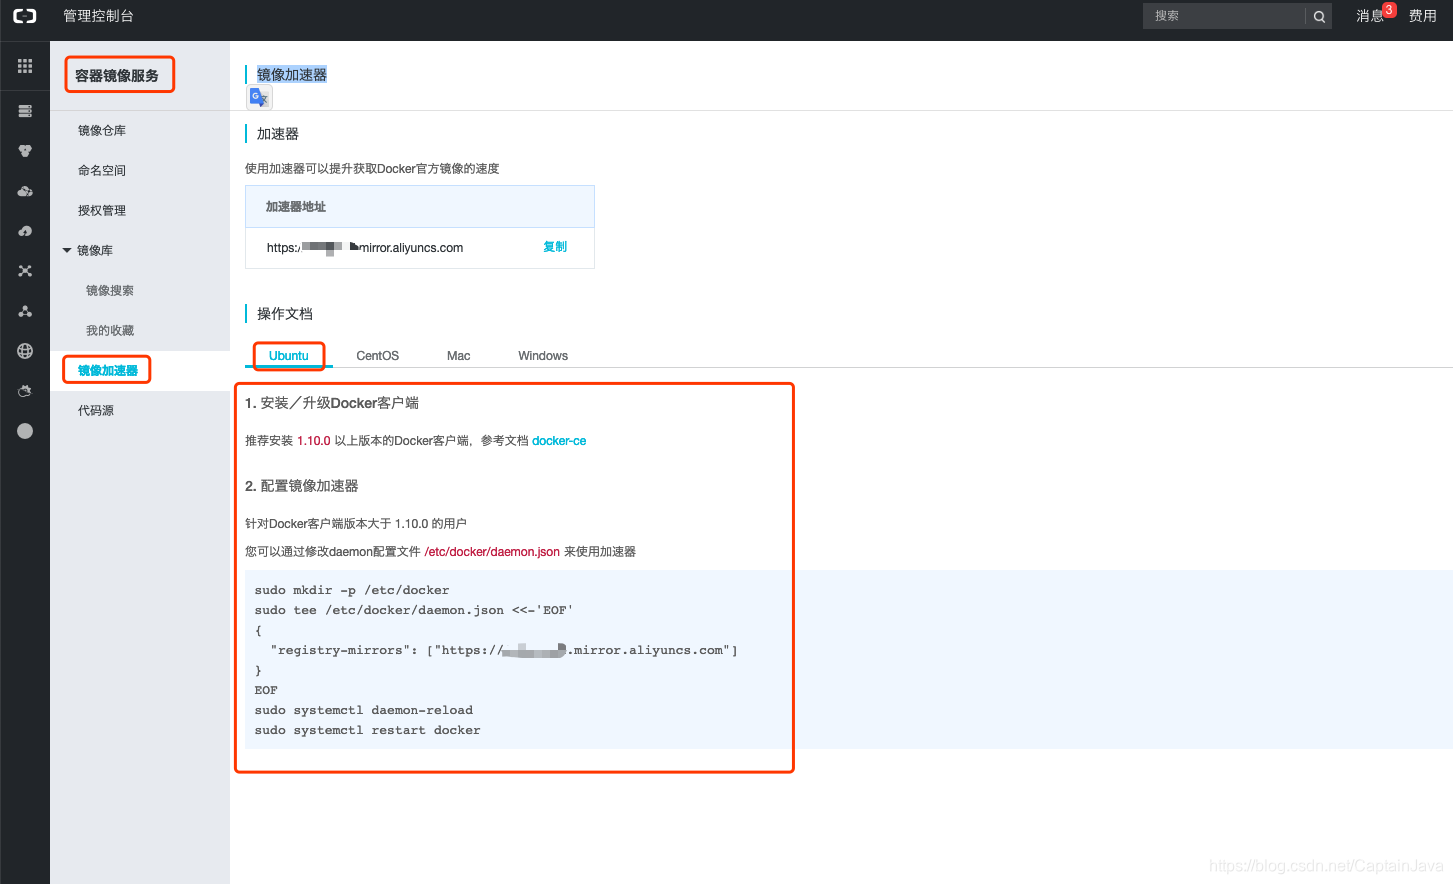This screenshot has height=884, width=1453.
Task: Open 消息 messages in top bar
Action: [1369, 16]
